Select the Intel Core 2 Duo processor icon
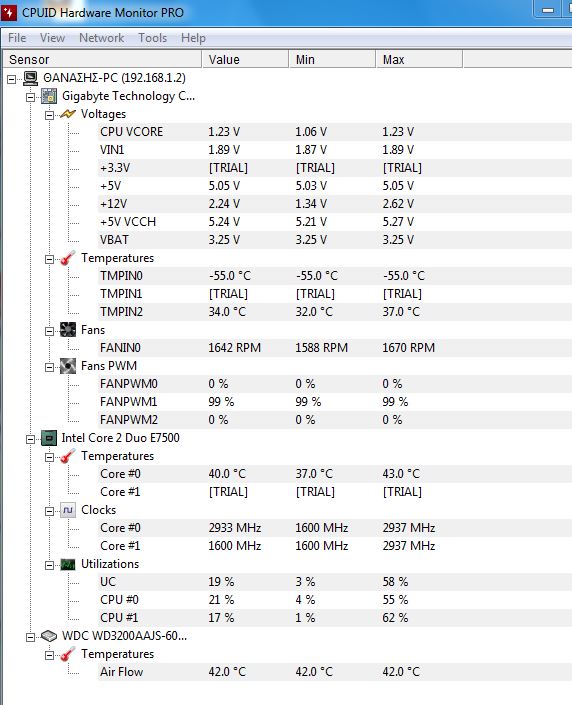This screenshot has width=572, height=705. pos(49,438)
